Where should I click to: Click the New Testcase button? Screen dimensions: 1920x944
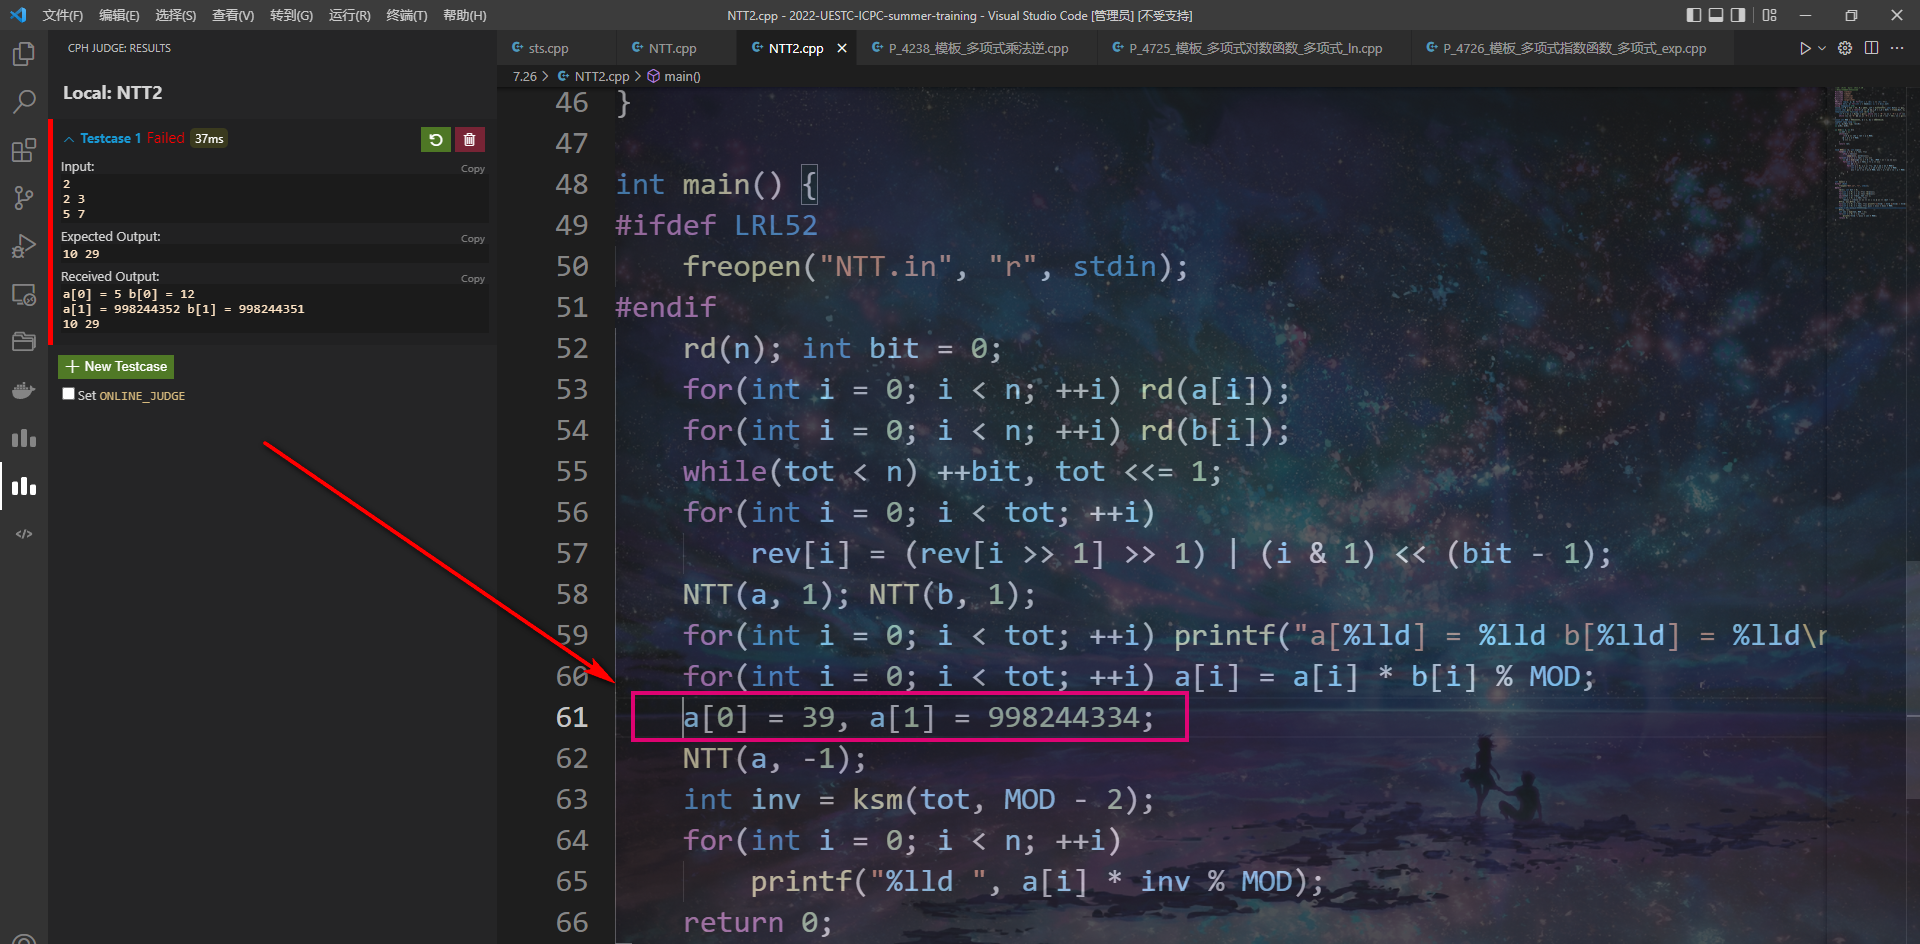coord(116,367)
